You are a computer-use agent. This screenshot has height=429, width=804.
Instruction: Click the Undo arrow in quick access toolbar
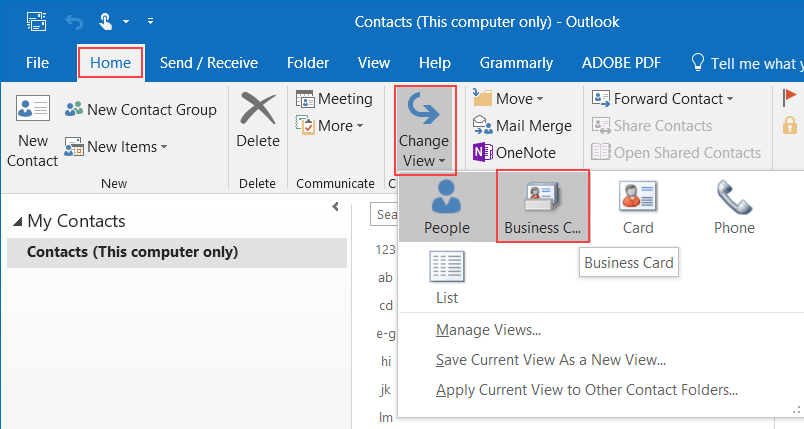[74, 22]
